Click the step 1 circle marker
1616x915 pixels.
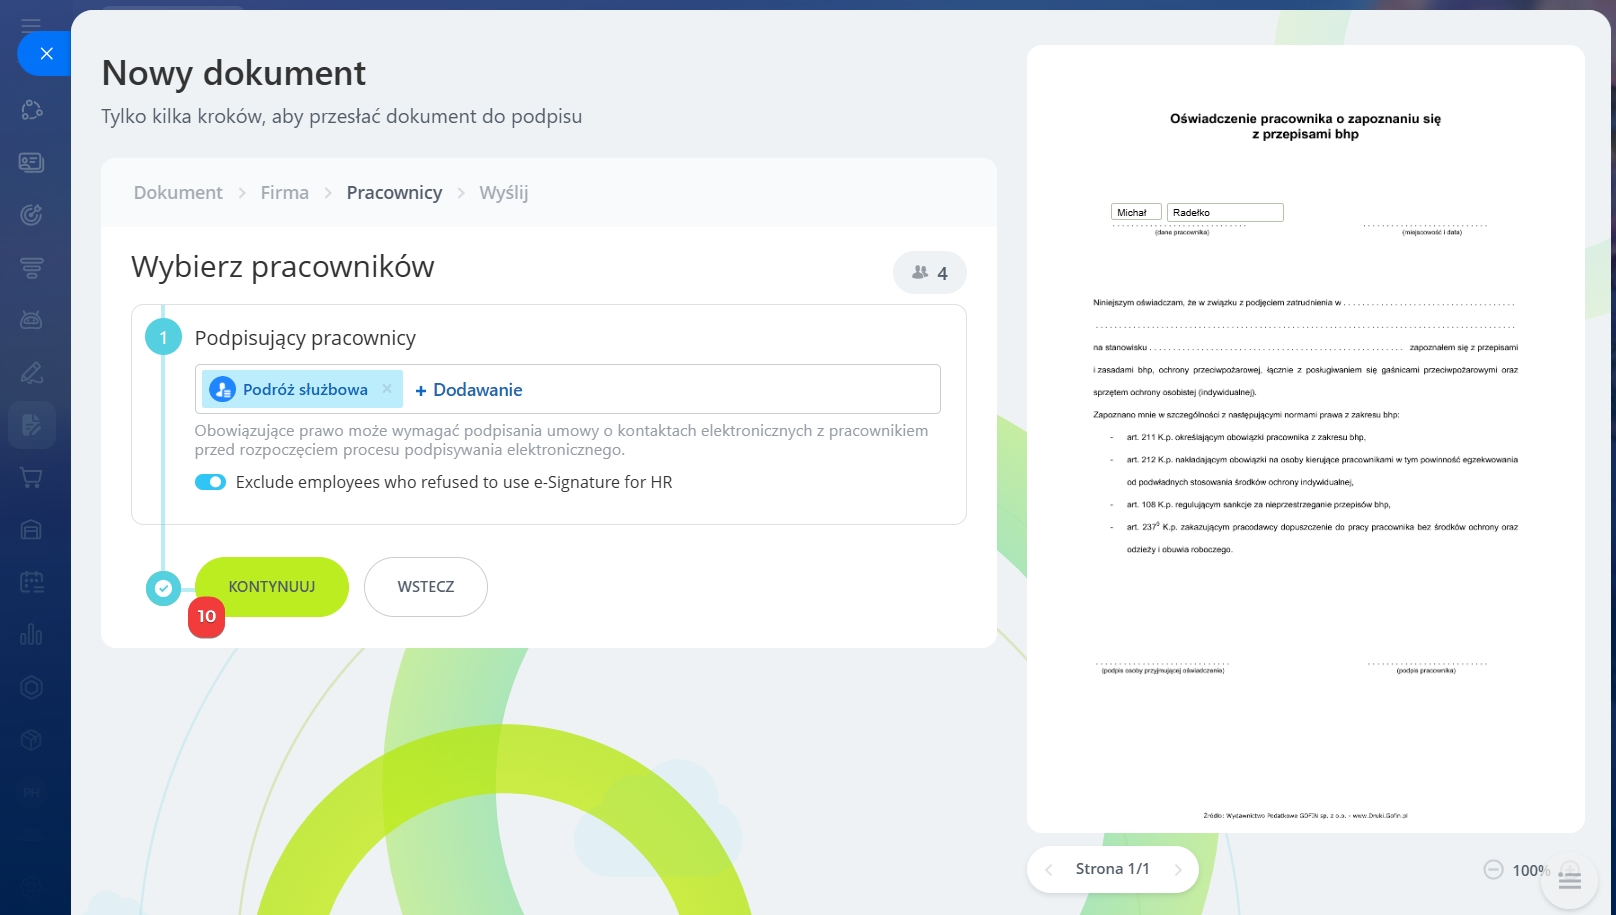click(163, 337)
